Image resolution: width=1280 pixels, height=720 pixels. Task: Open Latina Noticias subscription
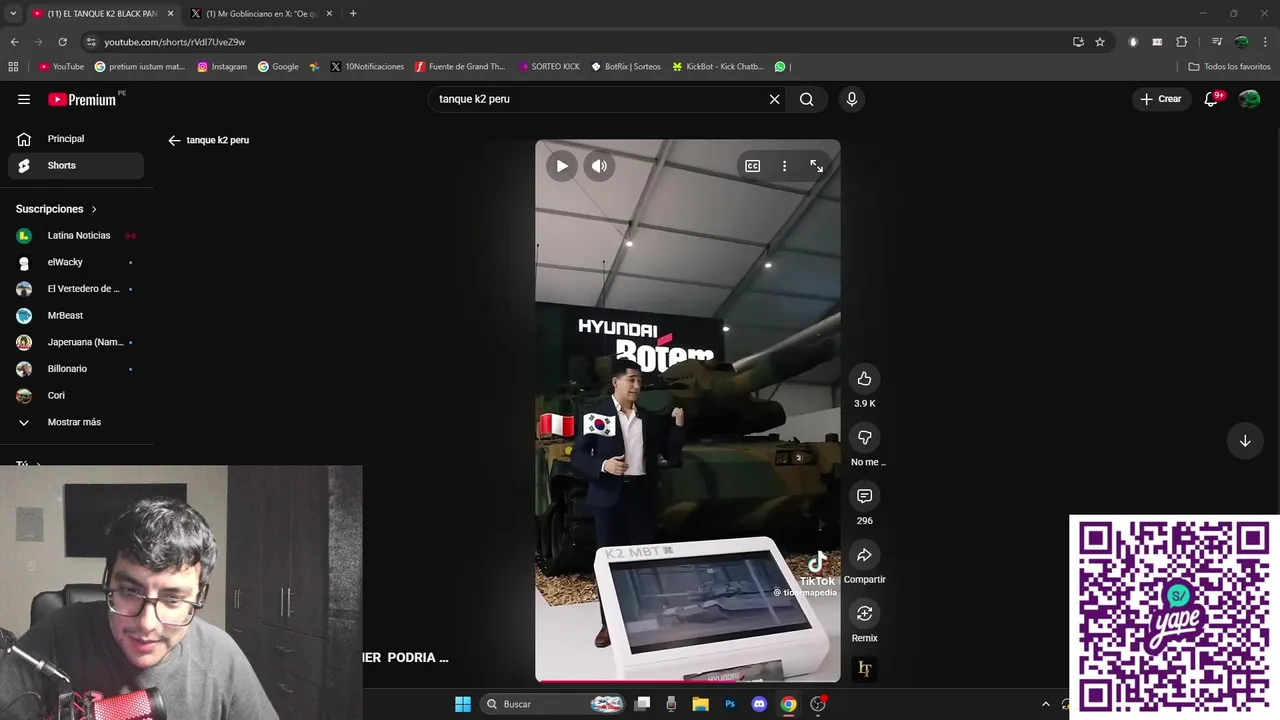tap(76, 235)
